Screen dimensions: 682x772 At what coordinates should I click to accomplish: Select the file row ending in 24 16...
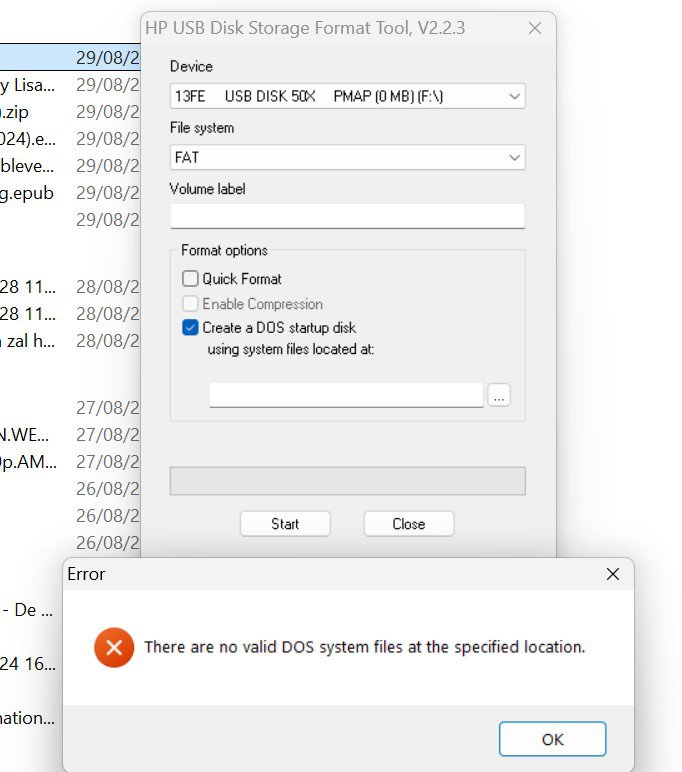pos(32,664)
